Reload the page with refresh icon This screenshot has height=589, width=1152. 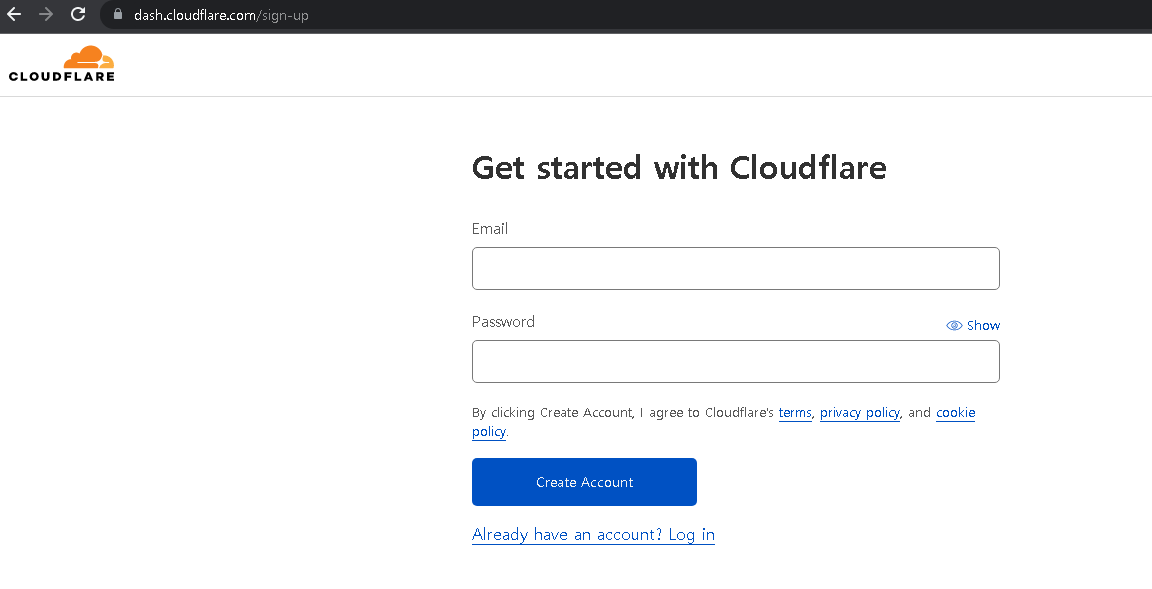pyautogui.click(x=78, y=14)
